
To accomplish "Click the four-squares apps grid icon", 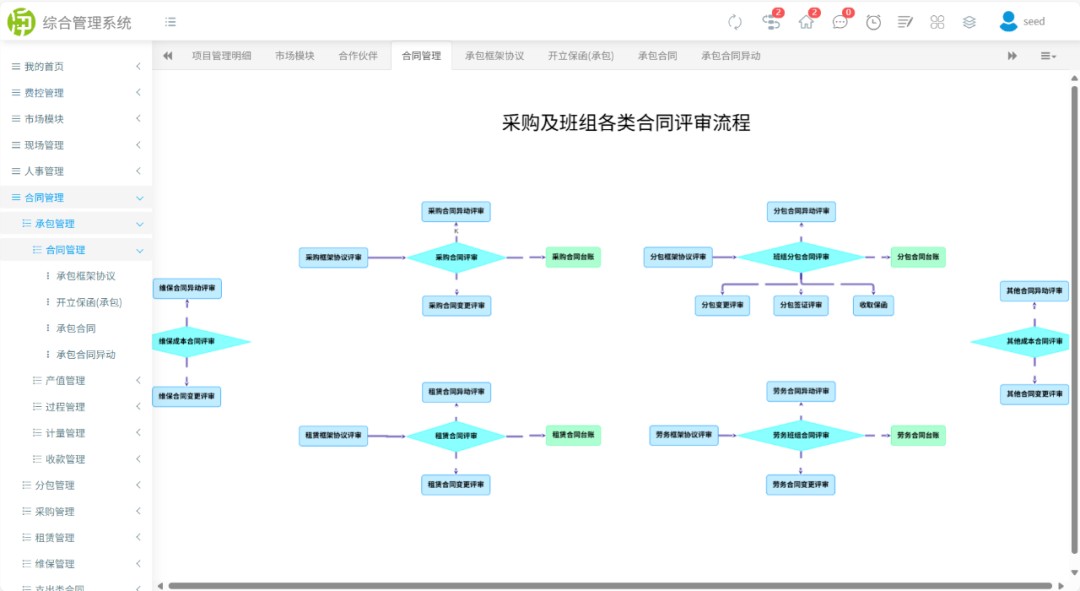I will [x=937, y=22].
